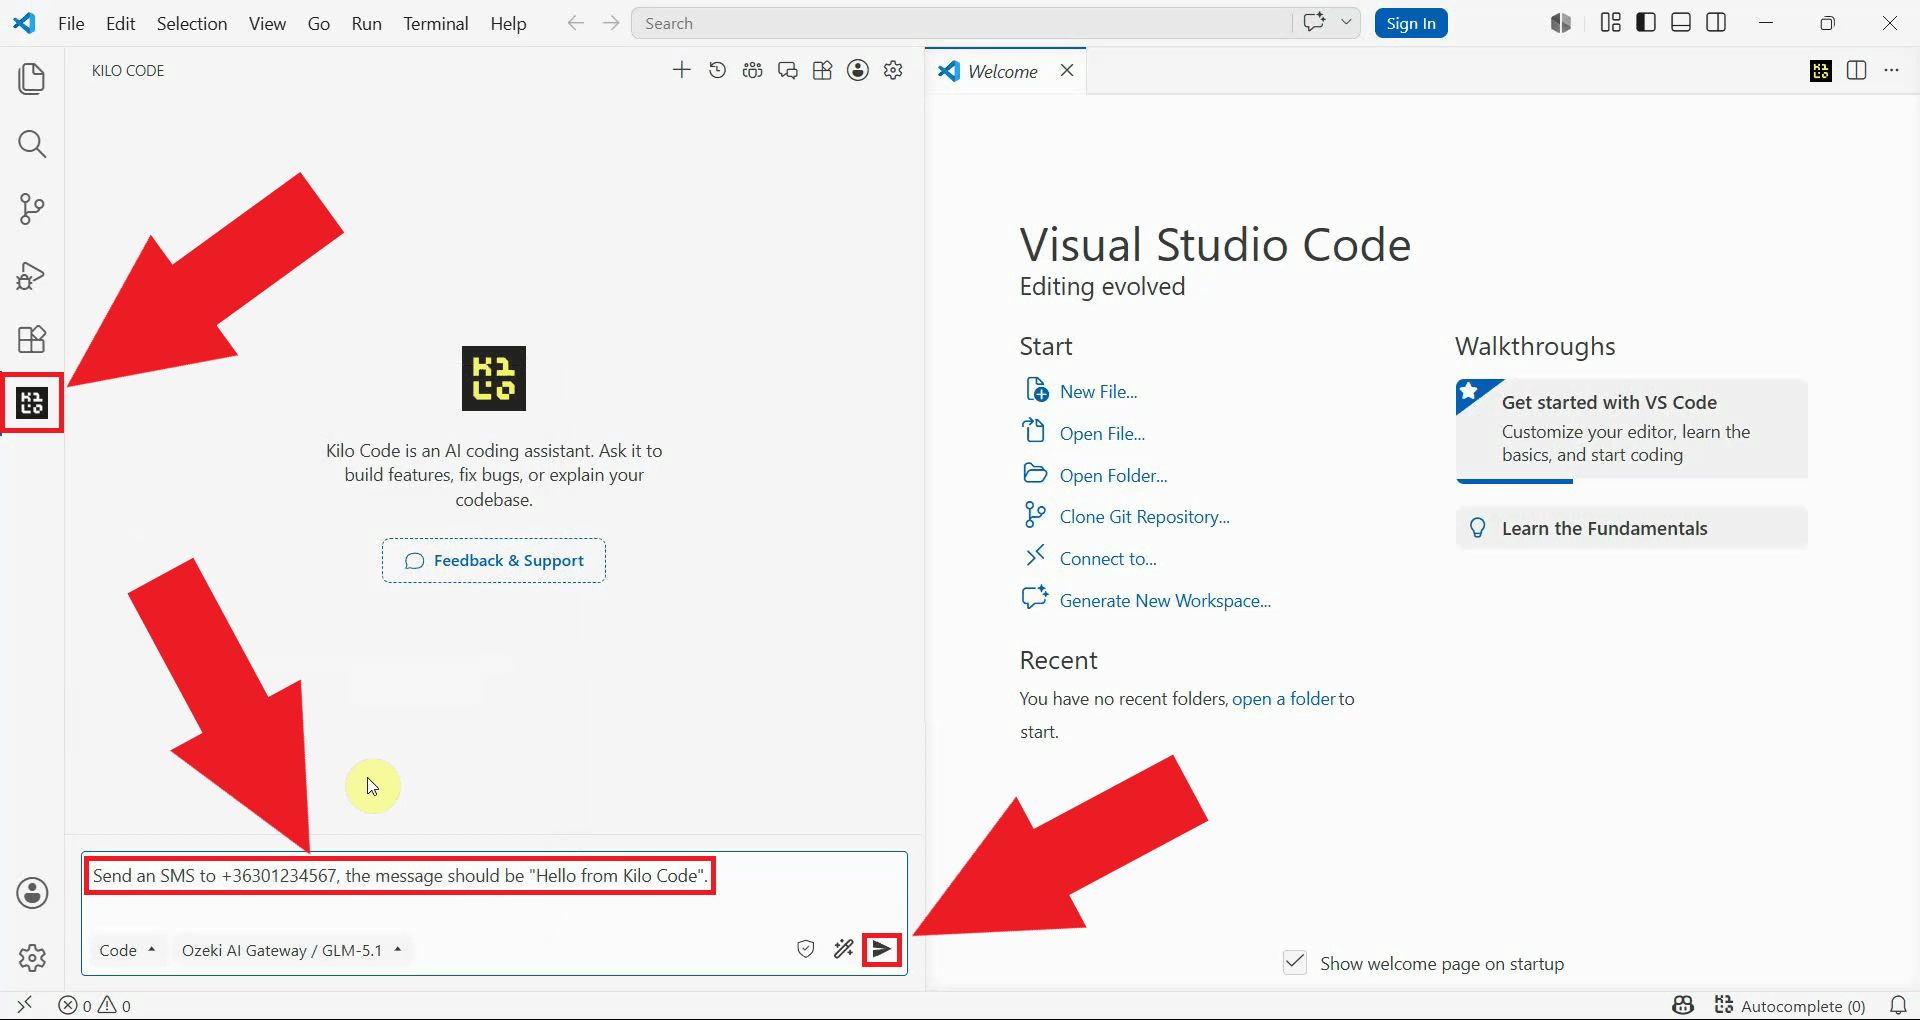The width and height of the screenshot is (1920, 1020).
Task: Open the Kilo Code marketplace icon
Action: (x=823, y=70)
